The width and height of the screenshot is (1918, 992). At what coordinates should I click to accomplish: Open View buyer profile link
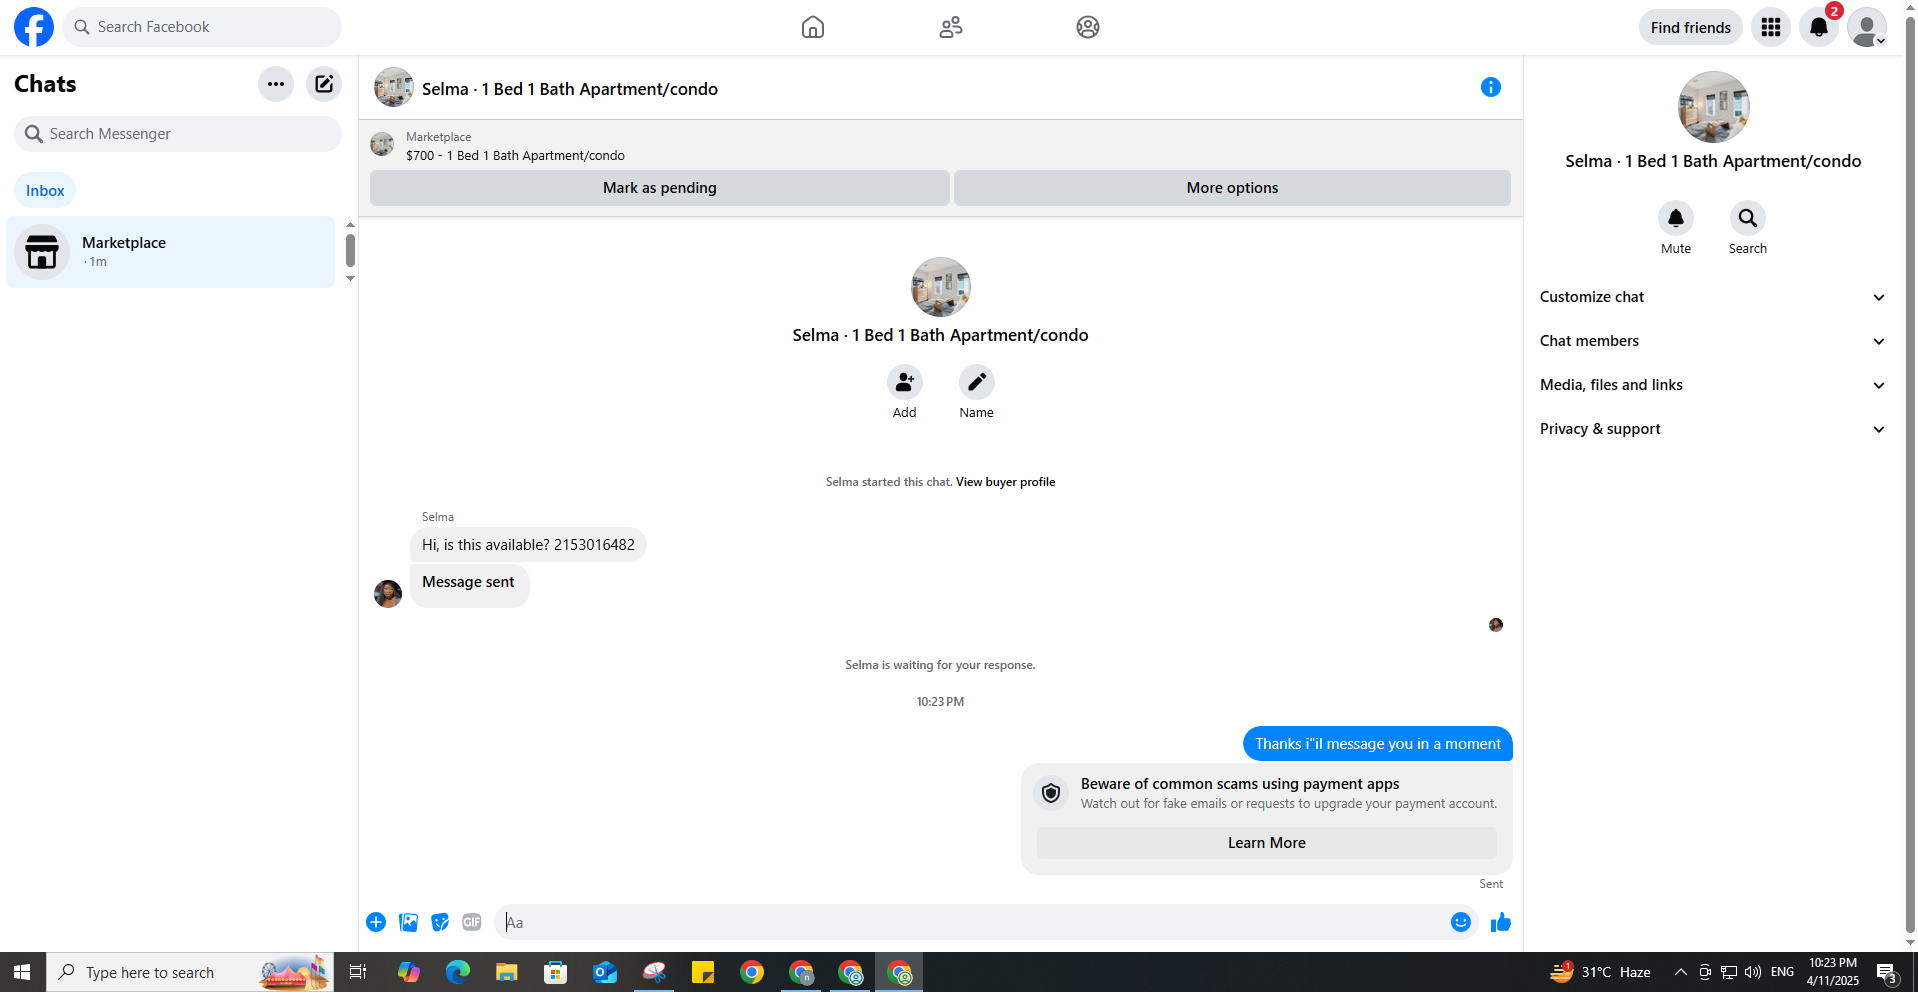(x=1005, y=482)
